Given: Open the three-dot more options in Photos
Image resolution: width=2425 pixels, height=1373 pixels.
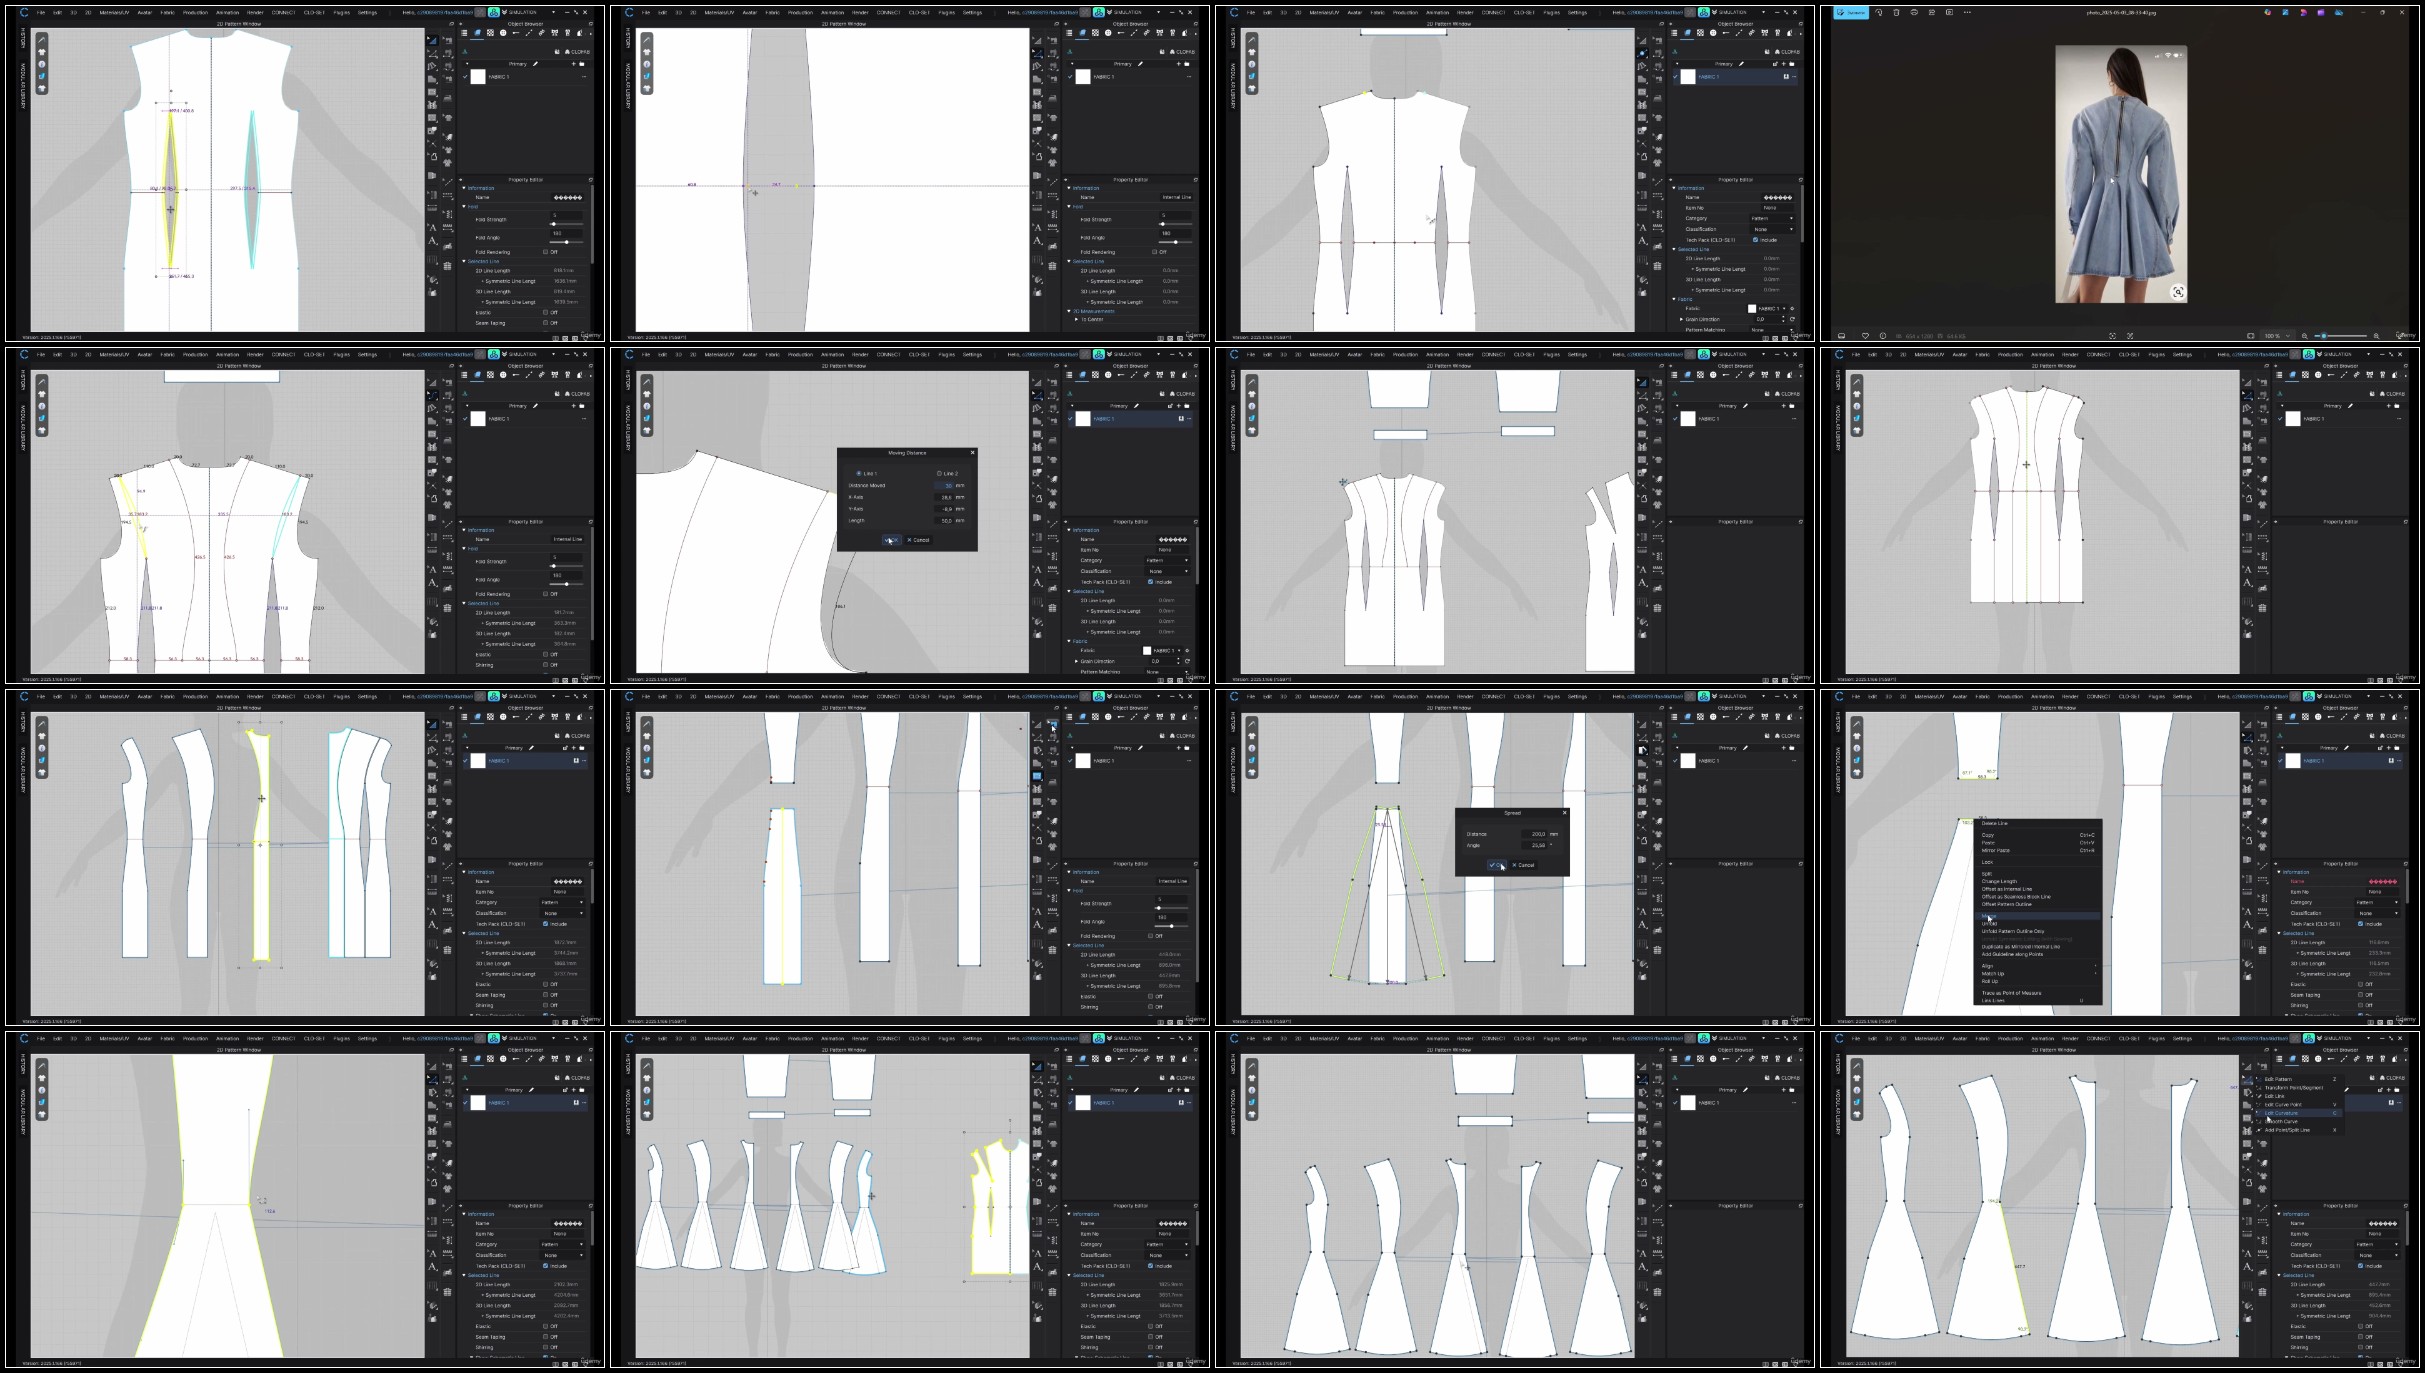Looking at the screenshot, I should click(1967, 13).
